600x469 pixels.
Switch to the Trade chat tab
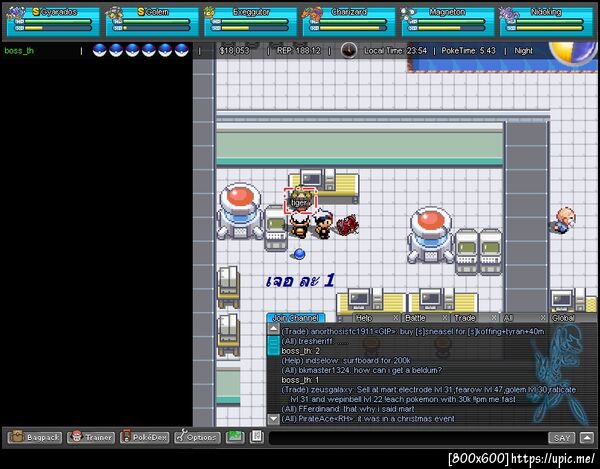click(465, 318)
